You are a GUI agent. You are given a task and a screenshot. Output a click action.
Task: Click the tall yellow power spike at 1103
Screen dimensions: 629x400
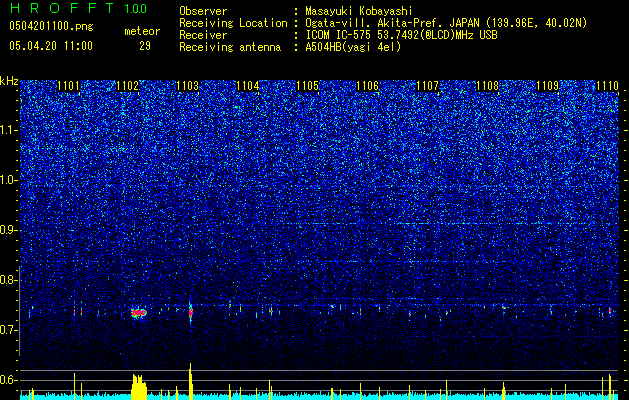(191, 382)
